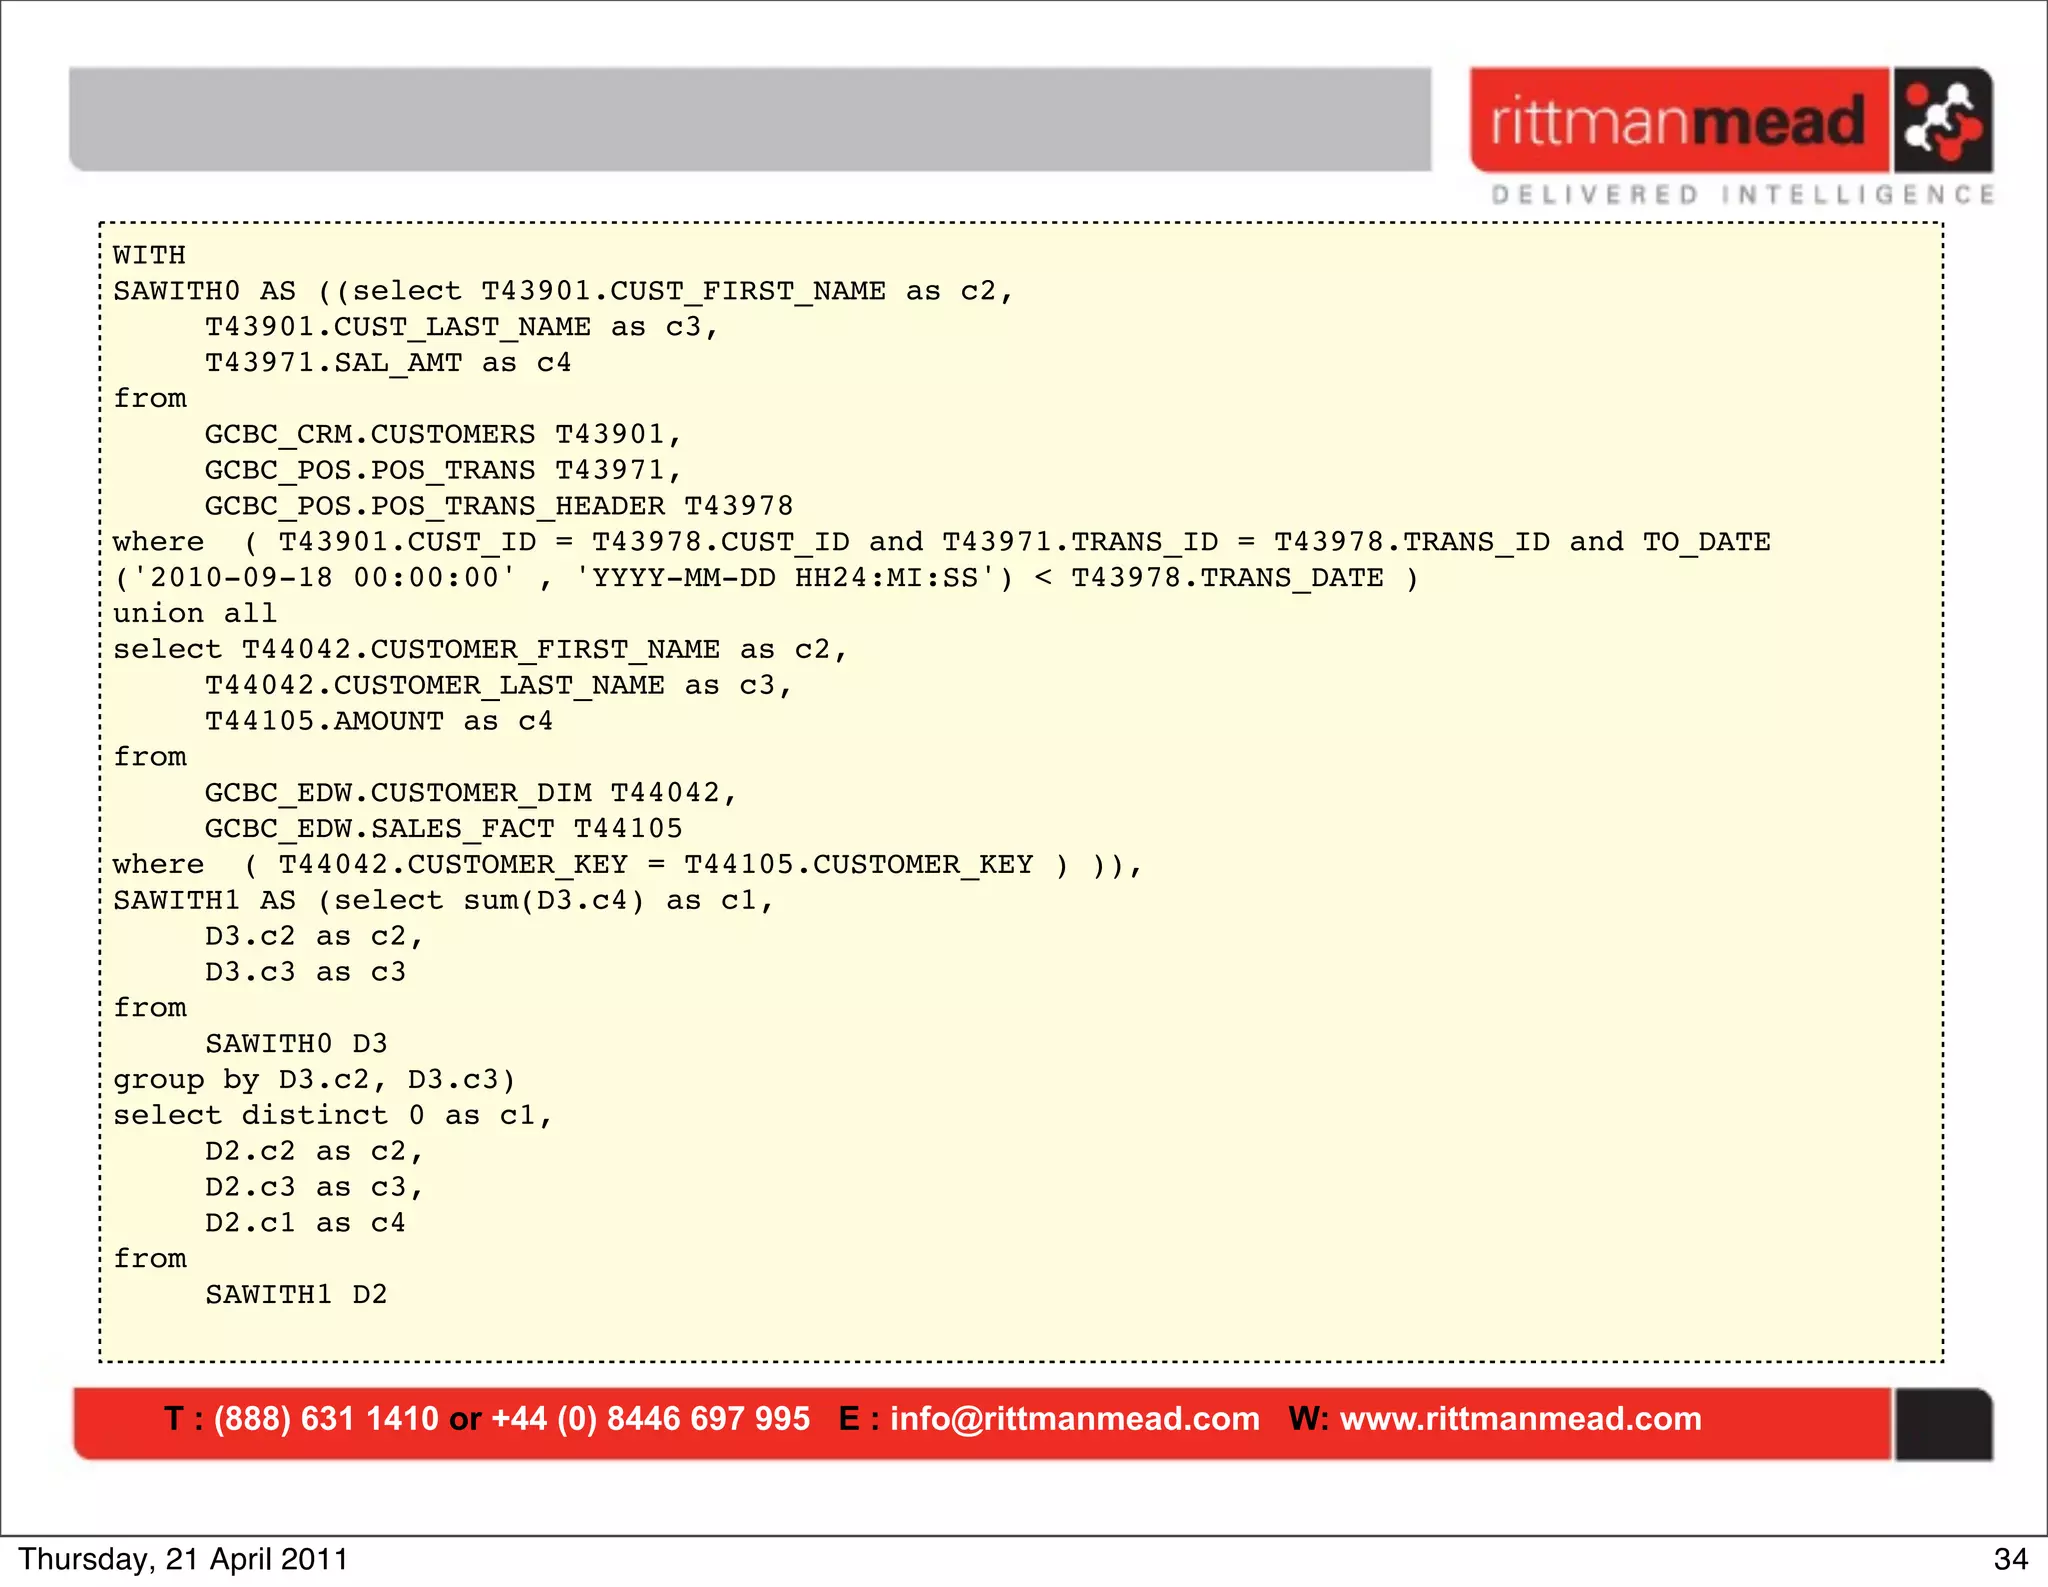Click the page number 34
Viewport: 2048px width, 1587px height.
point(2010,1560)
